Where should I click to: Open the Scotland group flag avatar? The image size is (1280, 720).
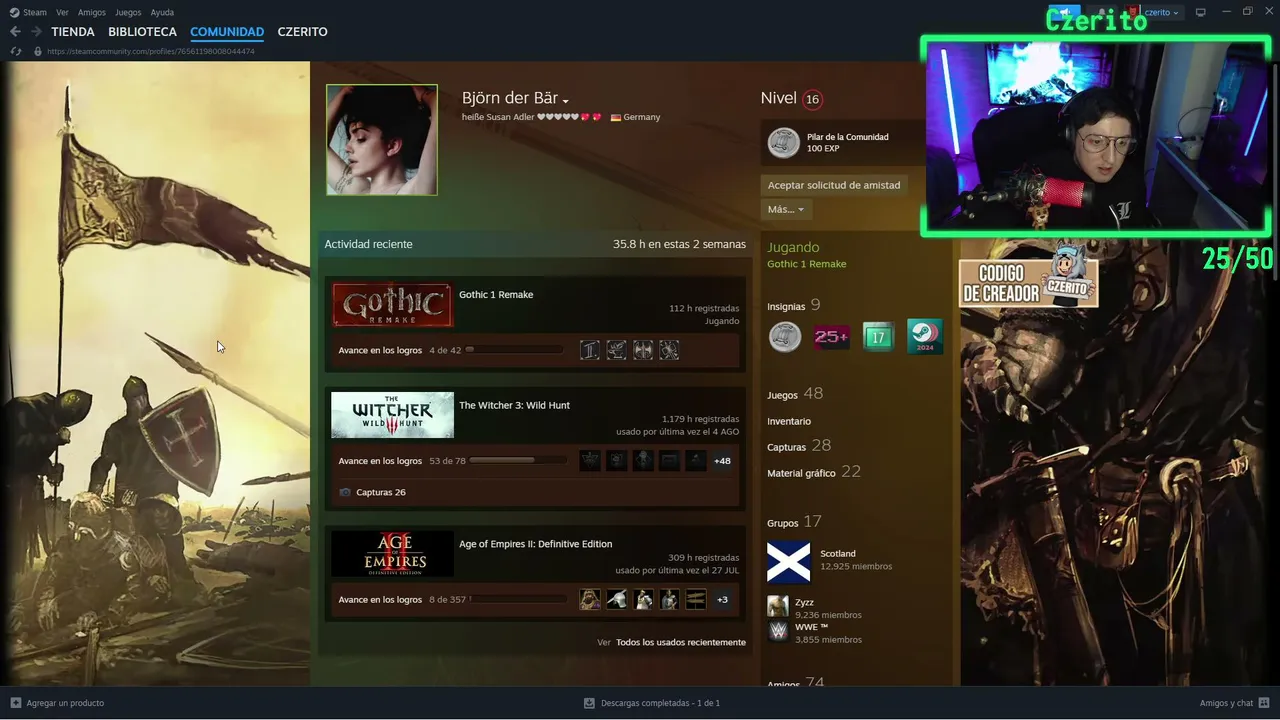click(788, 562)
